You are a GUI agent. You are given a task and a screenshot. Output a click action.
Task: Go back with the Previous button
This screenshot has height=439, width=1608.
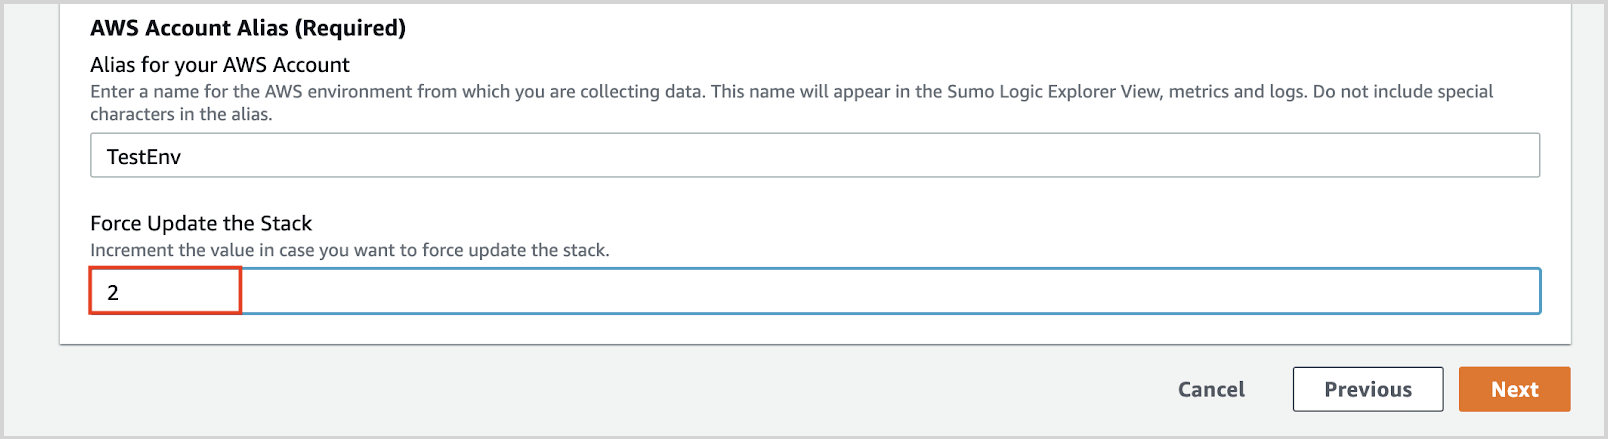1367,389
